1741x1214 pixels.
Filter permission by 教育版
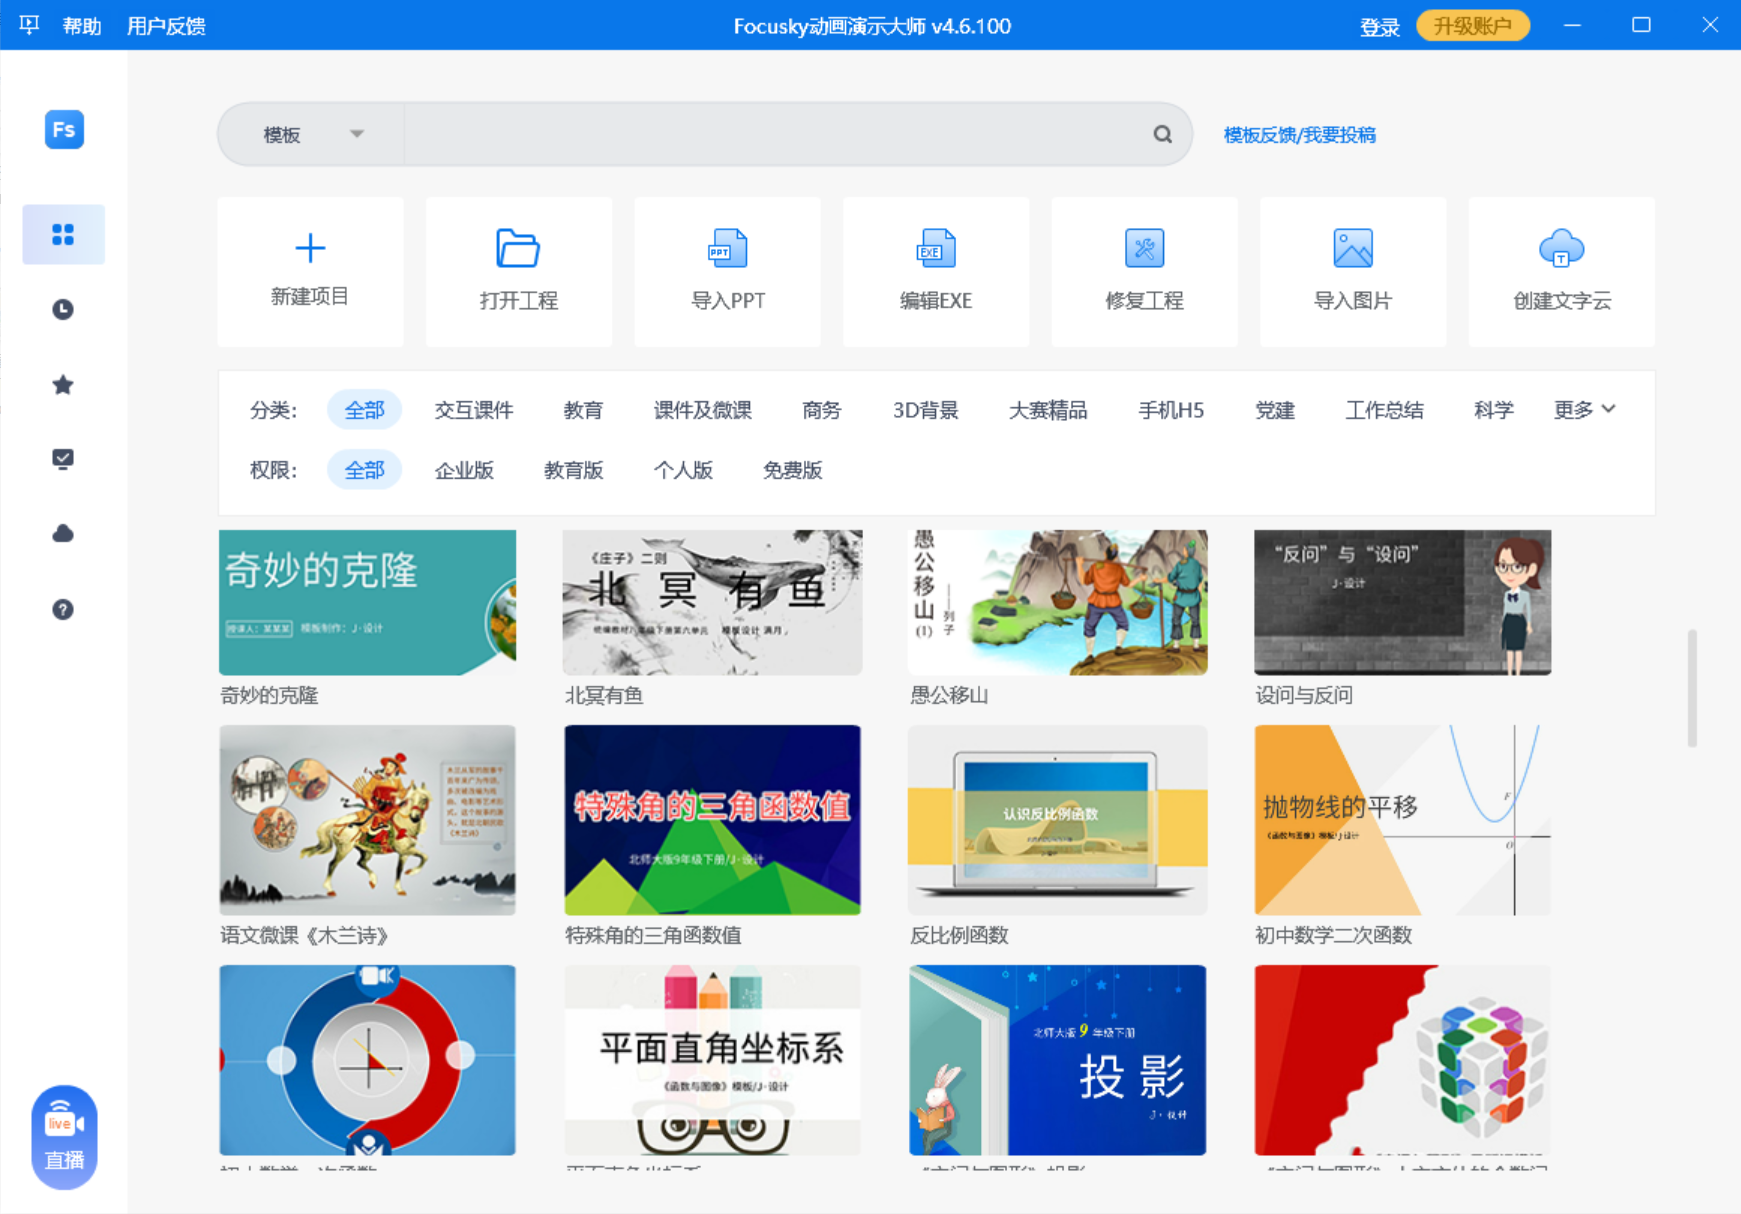point(573,470)
